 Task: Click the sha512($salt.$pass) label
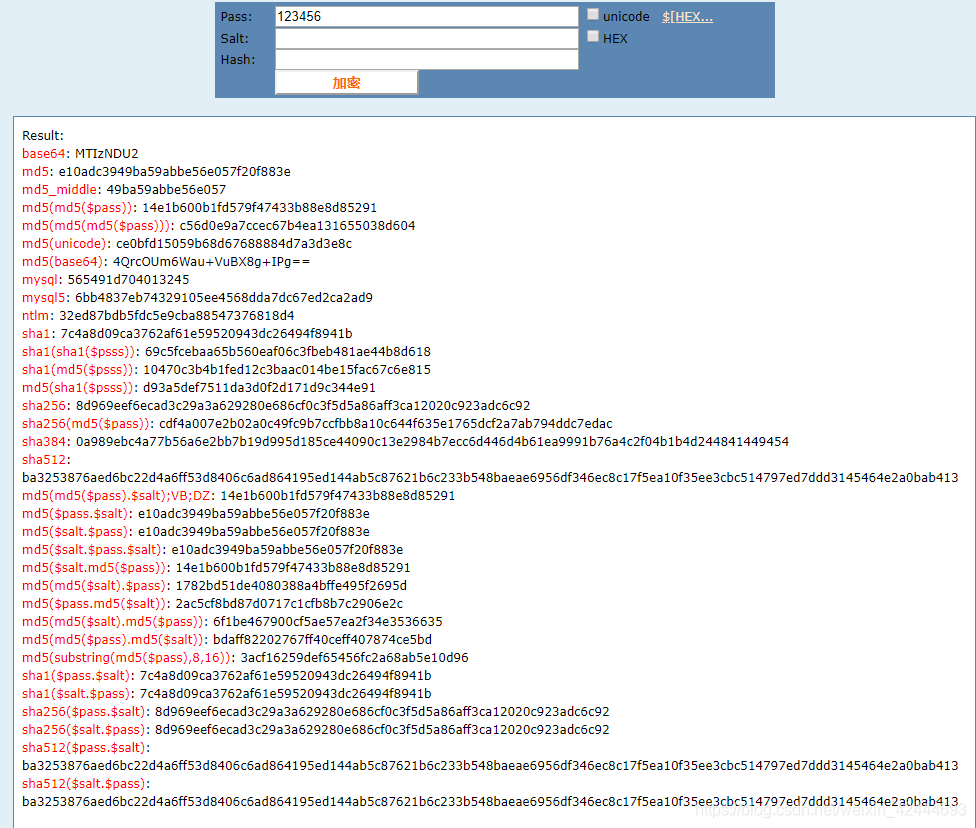pyautogui.click(x=85, y=785)
